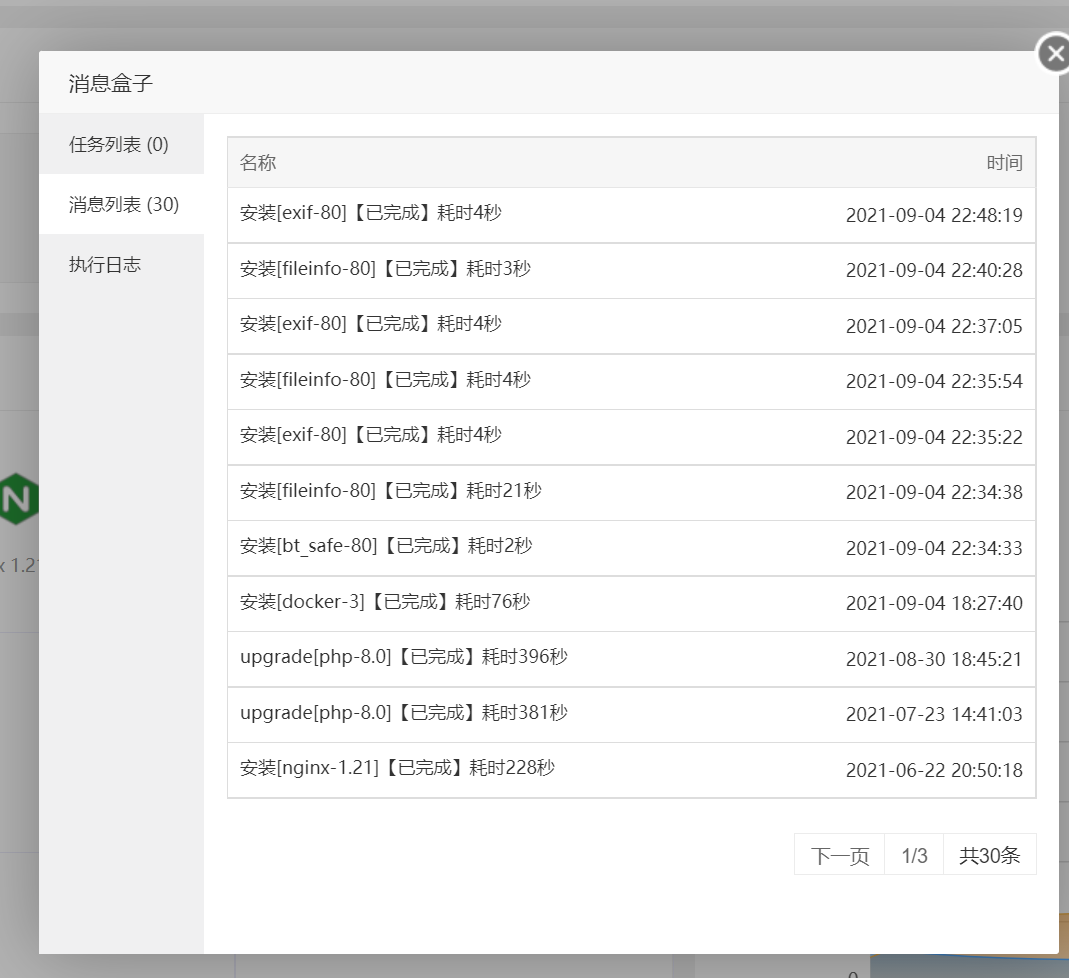
Task: Click timestamp 2021-09-04 22:35:54
Action: click(x=934, y=382)
